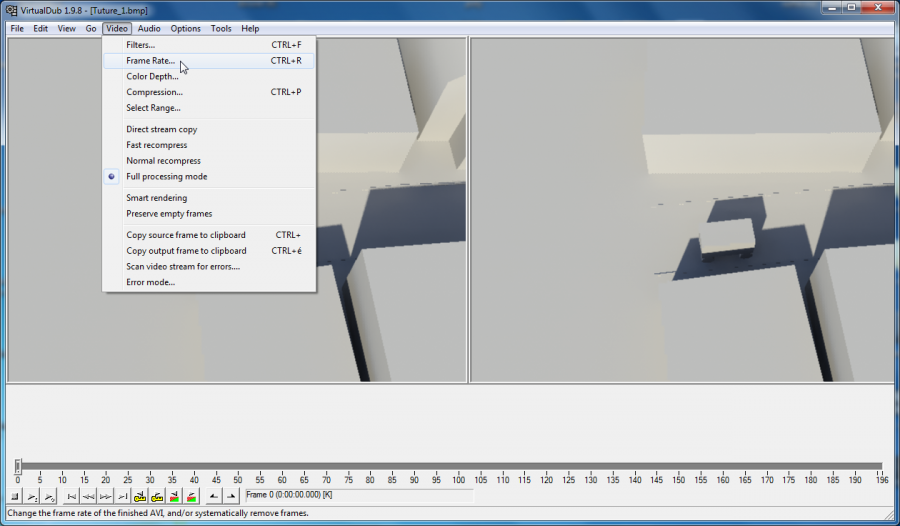Step backward one frame
The image size is (900, 526).
pos(88,496)
